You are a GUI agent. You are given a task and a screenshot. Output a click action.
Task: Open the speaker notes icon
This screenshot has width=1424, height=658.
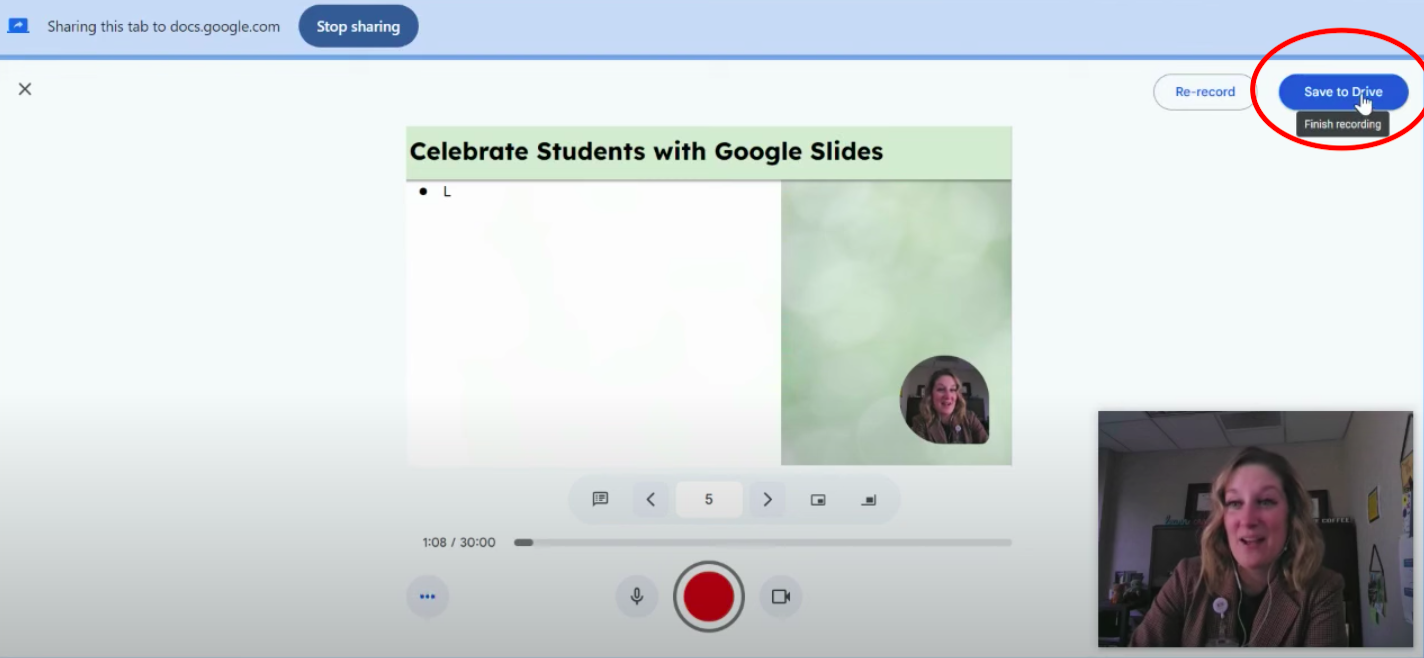coord(600,499)
